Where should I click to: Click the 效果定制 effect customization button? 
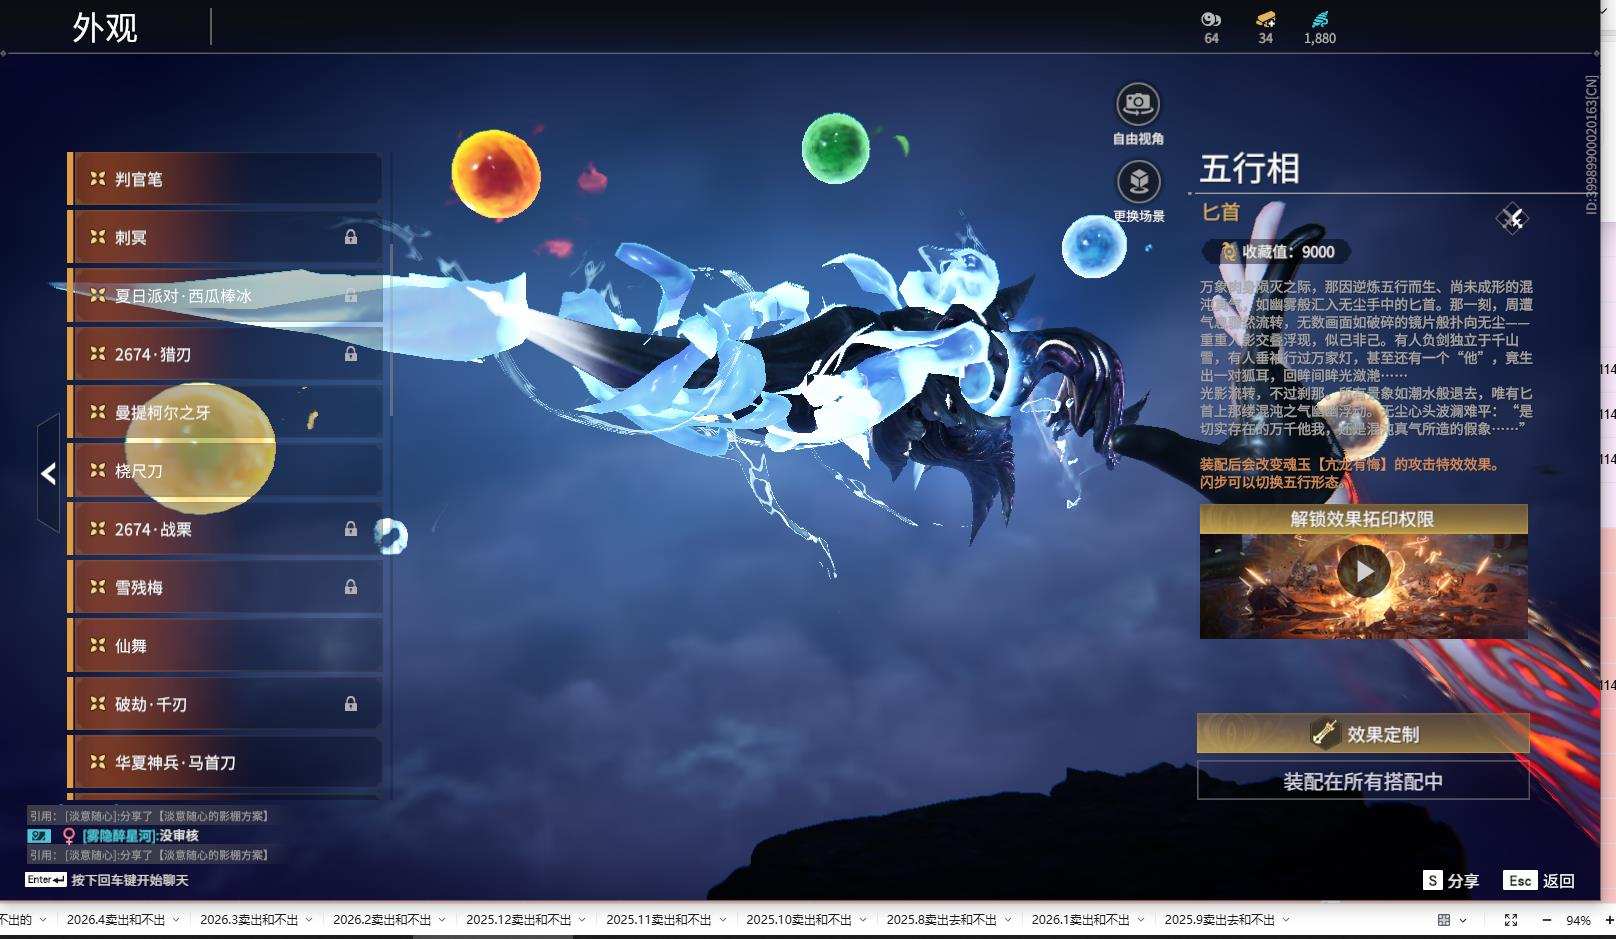click(1363, 734)
